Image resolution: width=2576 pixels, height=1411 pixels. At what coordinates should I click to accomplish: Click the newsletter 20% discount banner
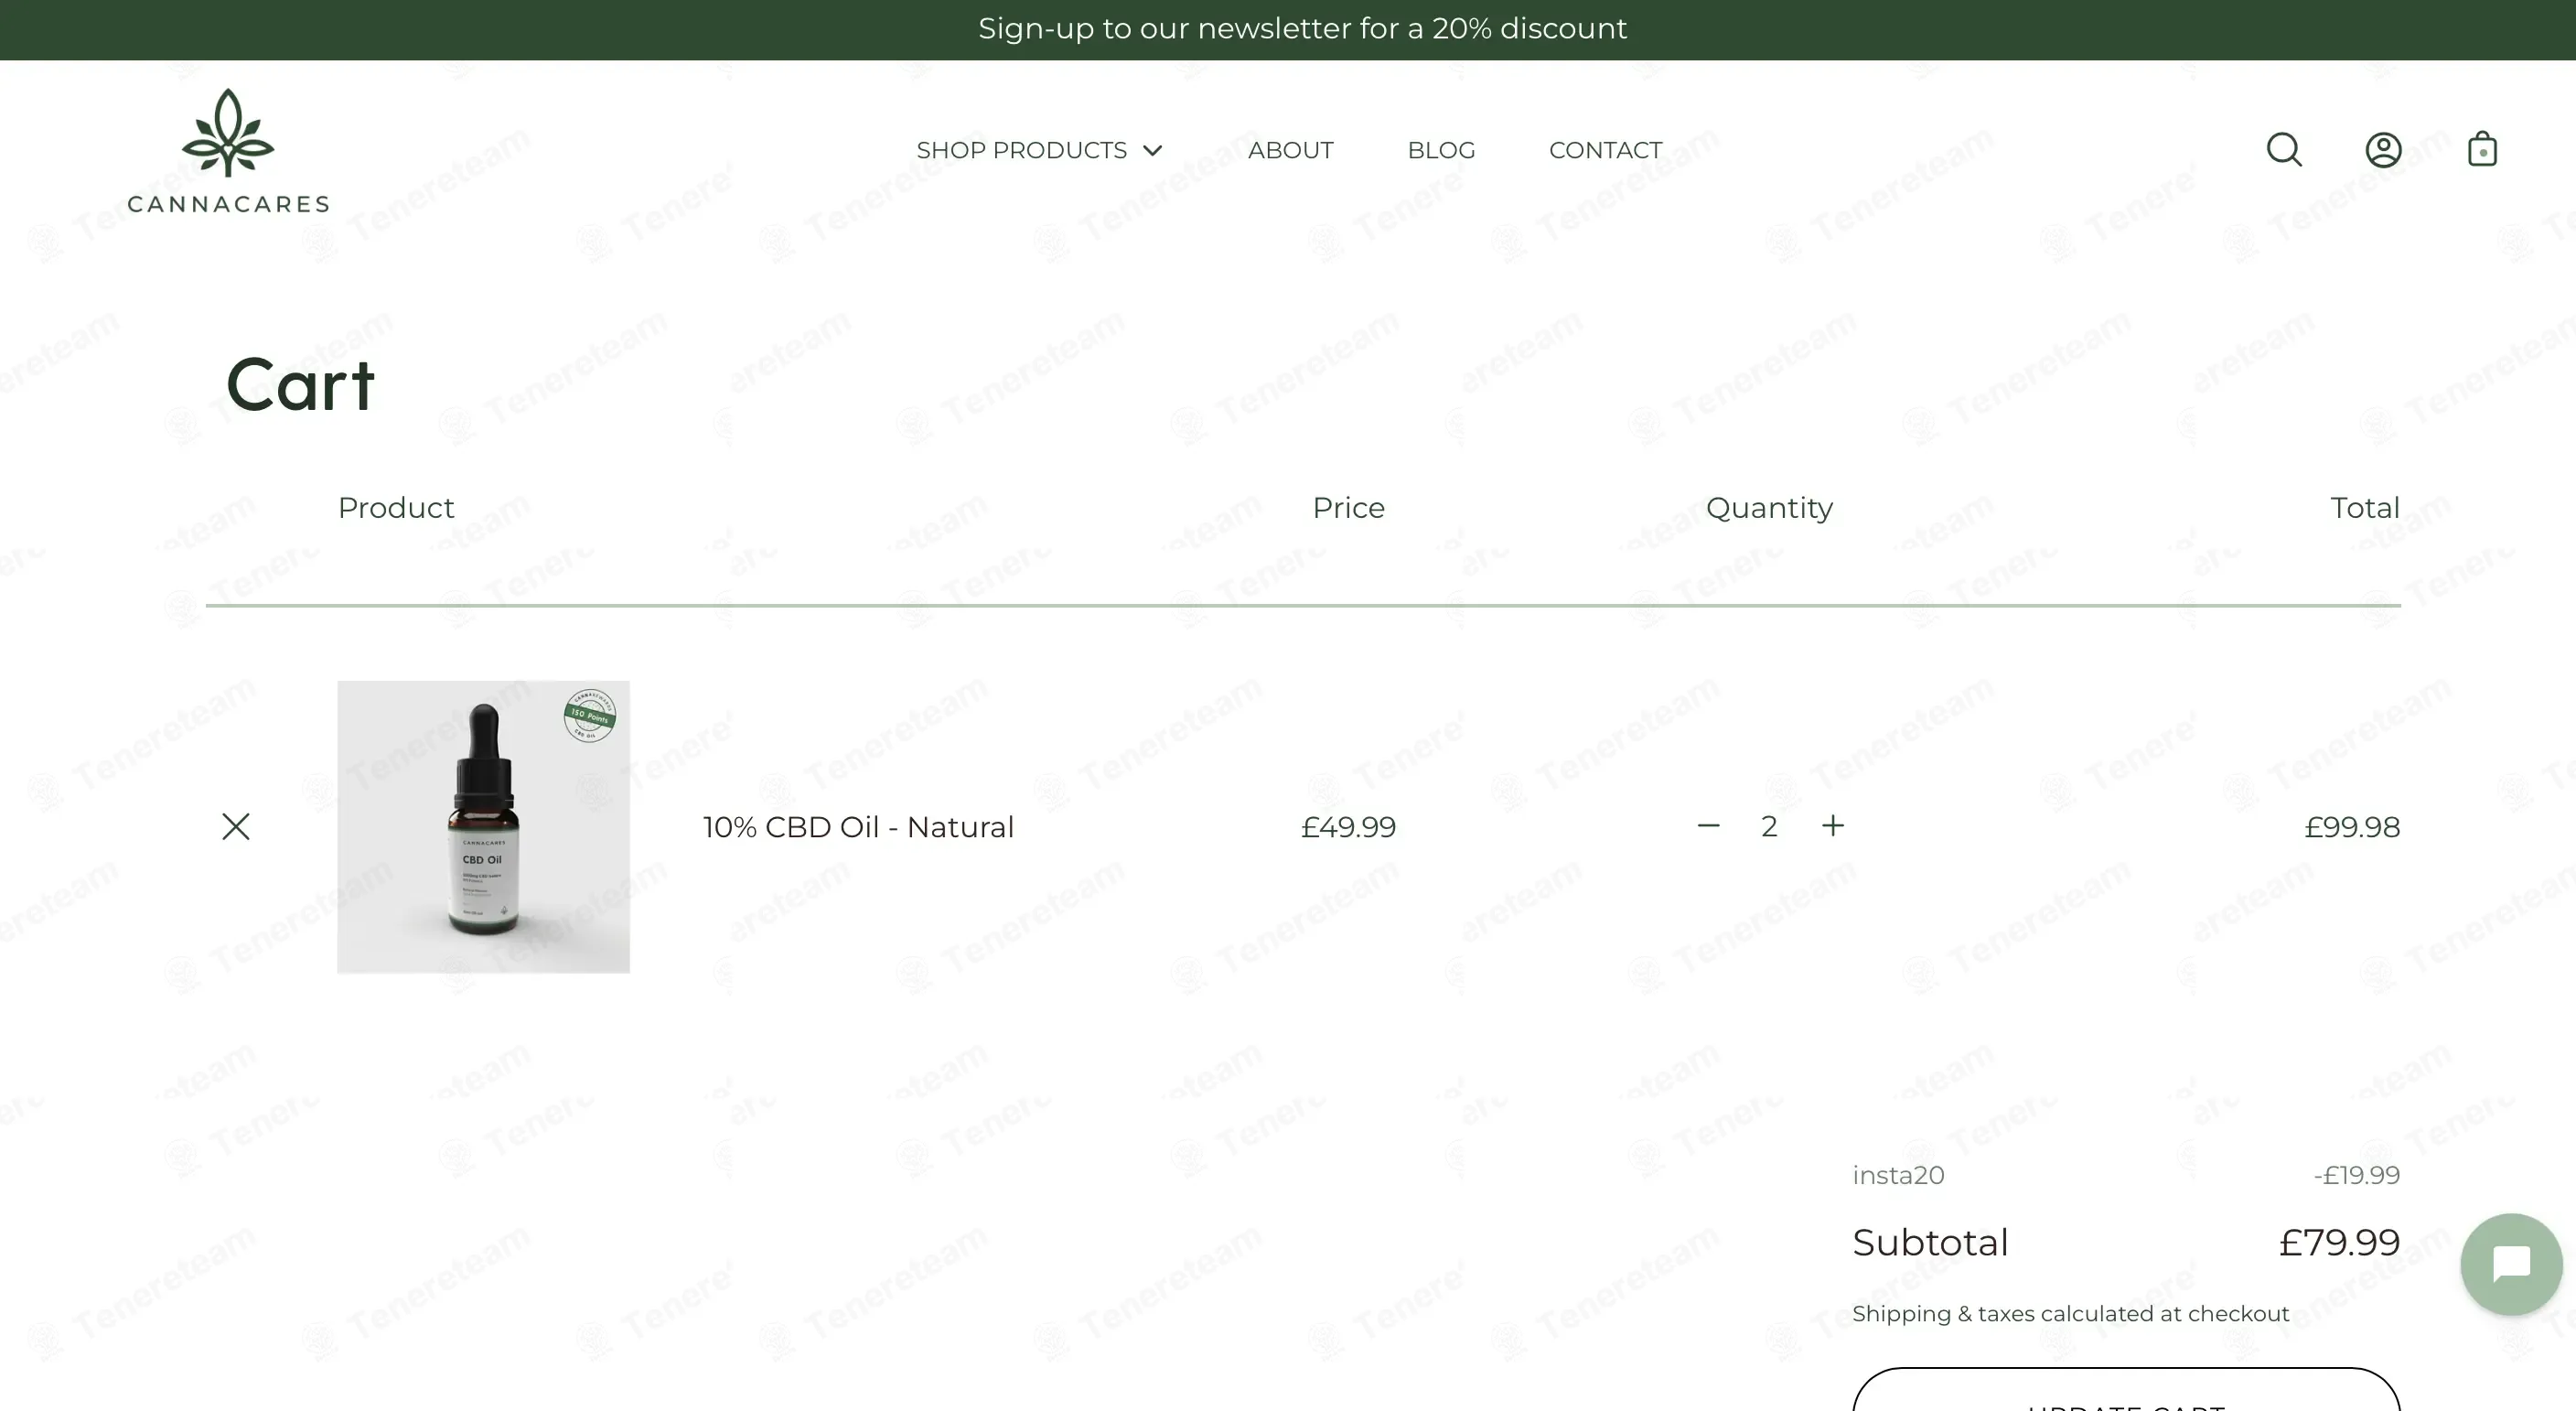coord(1302,29)
